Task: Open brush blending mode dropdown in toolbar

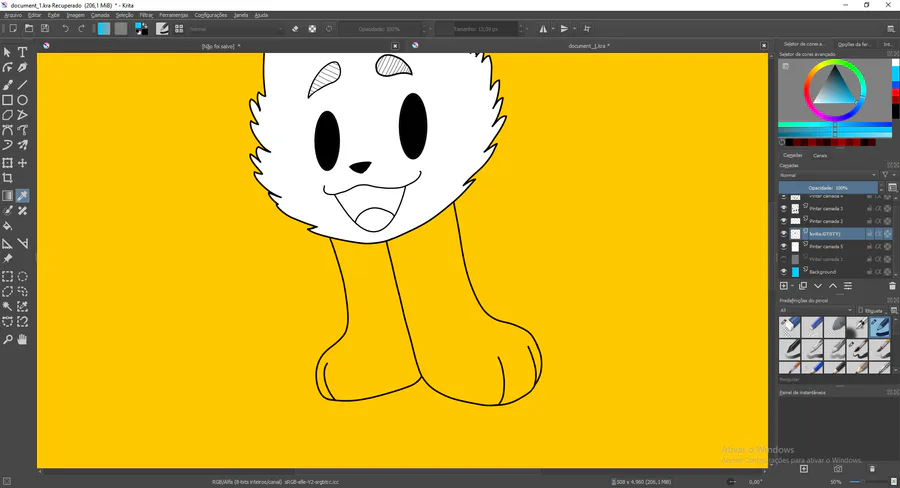Action: coord(236,29)
